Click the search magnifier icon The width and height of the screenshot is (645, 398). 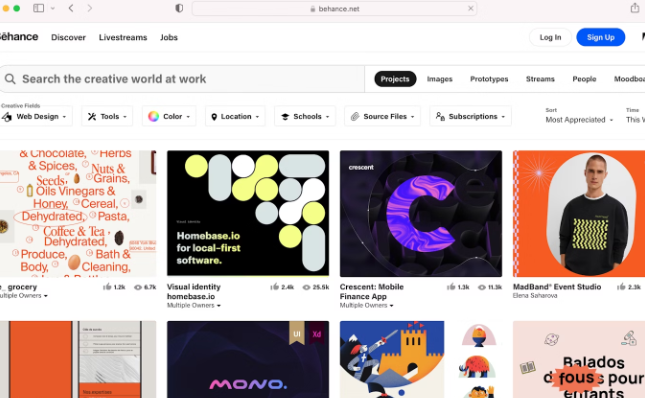(x=10, y=79)
